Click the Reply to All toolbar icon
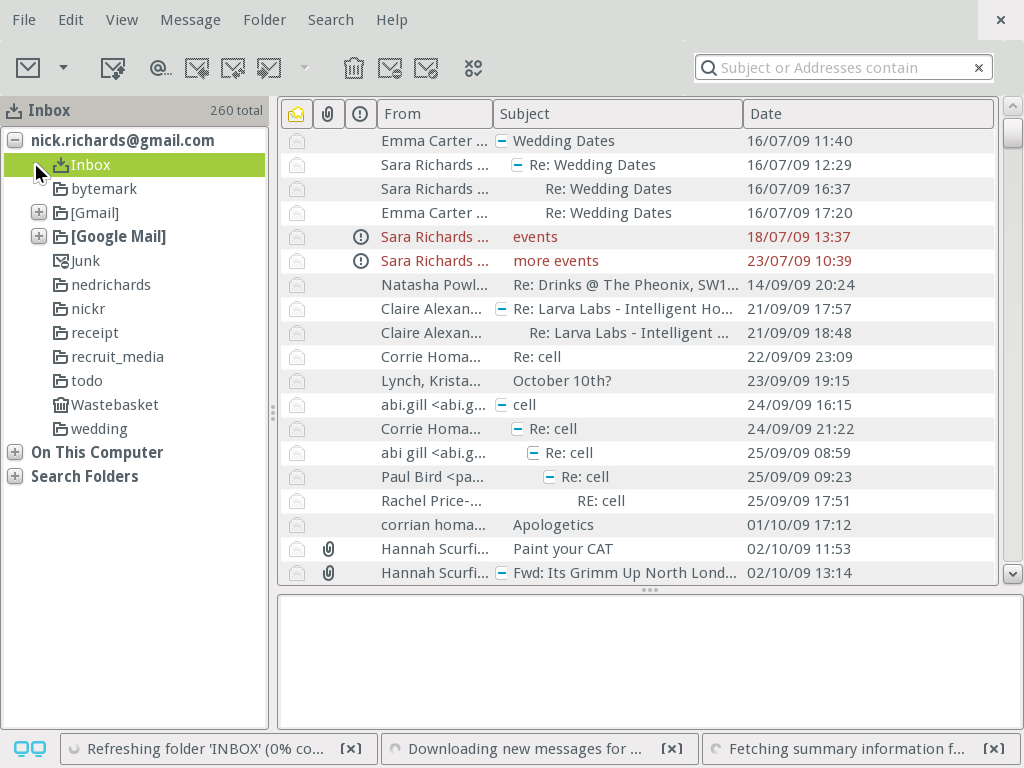The width and height of the screenshot is (1024, 768). tap(233, 67)
